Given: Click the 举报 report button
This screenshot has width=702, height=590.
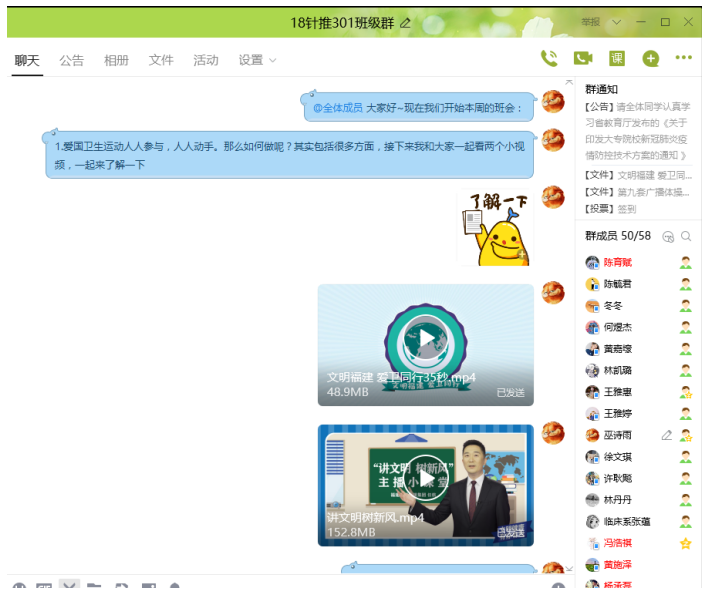Looking at the screenshot, I should (591, 22).
